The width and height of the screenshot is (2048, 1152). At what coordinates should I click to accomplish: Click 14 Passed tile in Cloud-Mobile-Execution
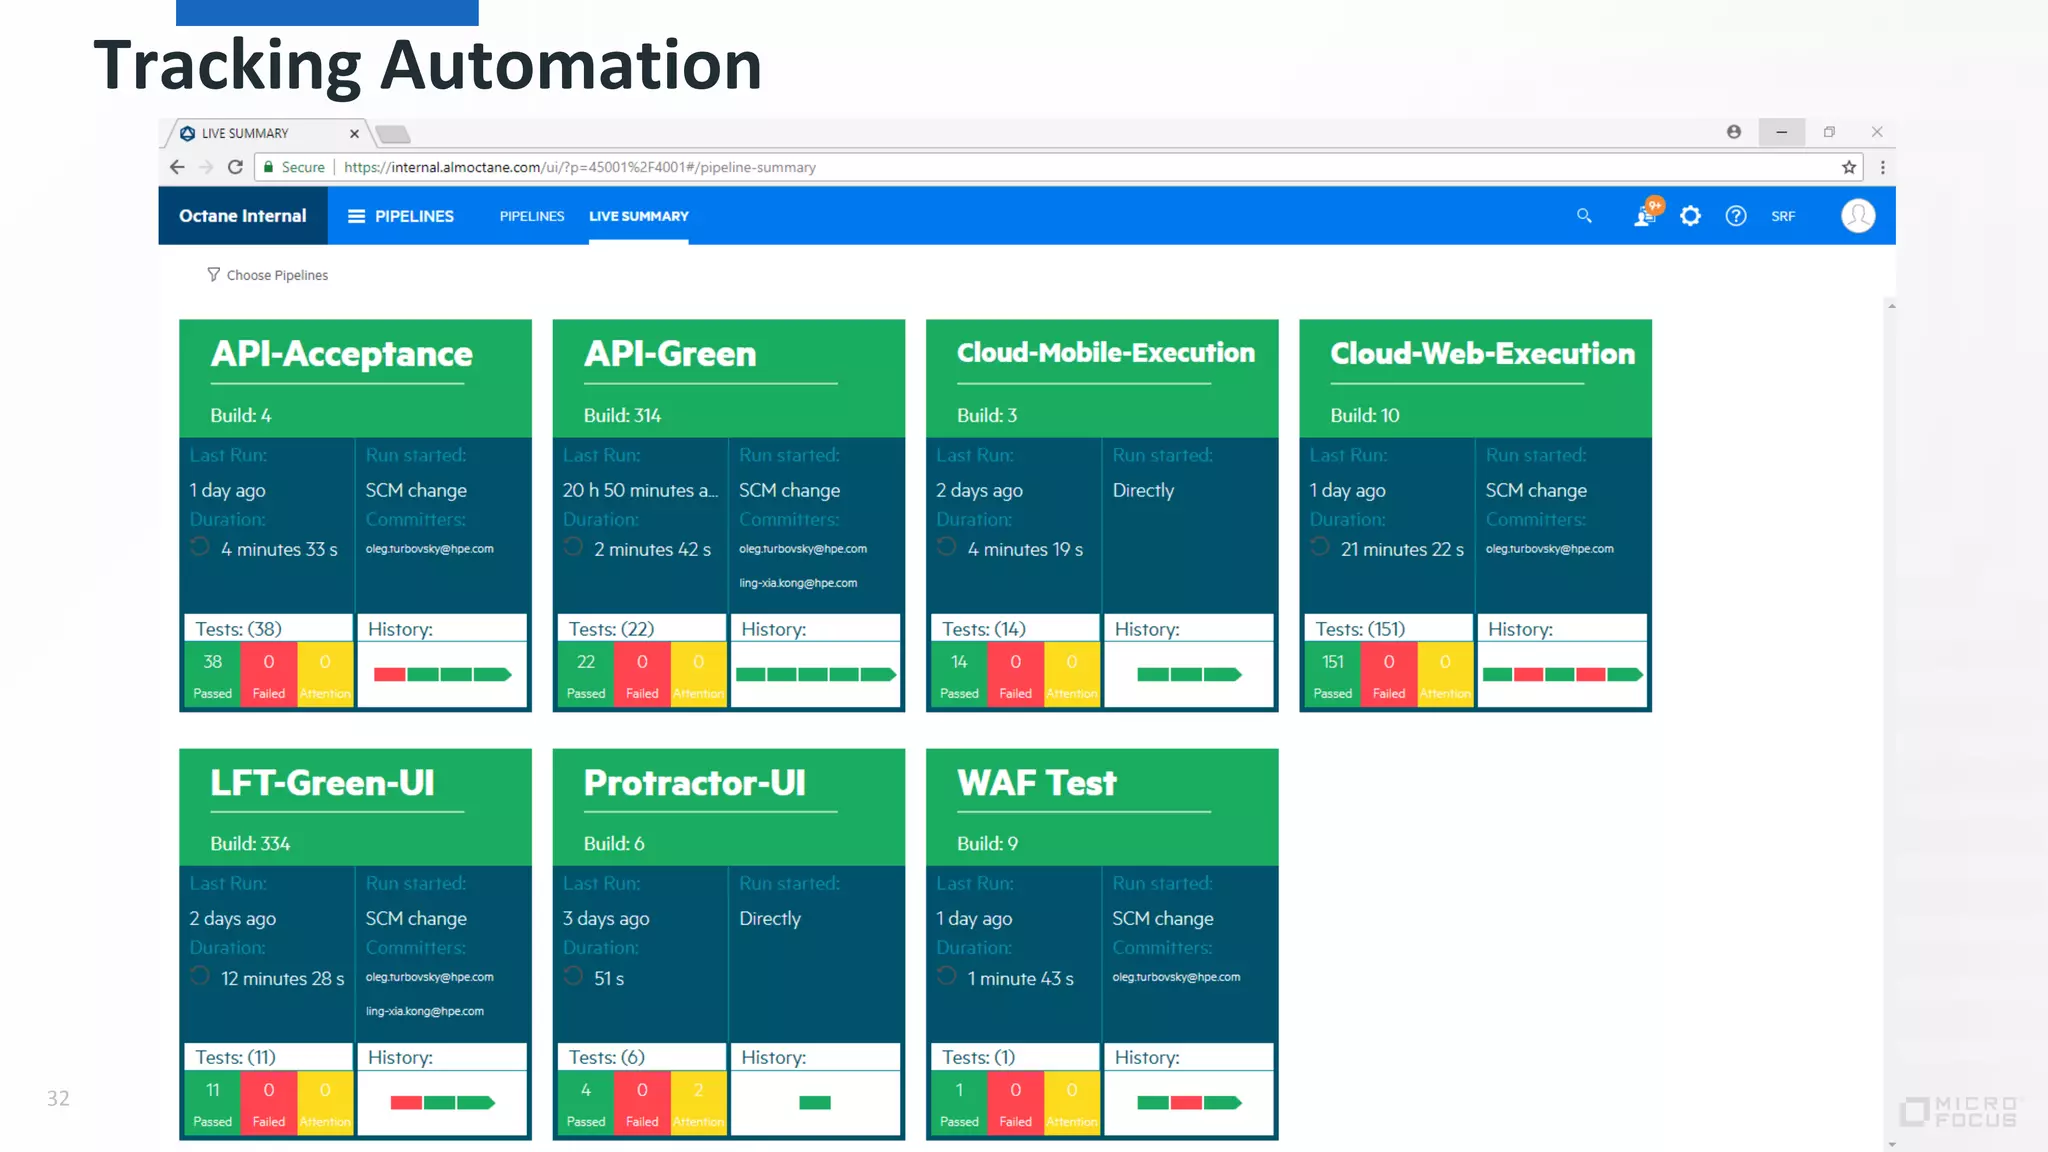click(959, 675)
